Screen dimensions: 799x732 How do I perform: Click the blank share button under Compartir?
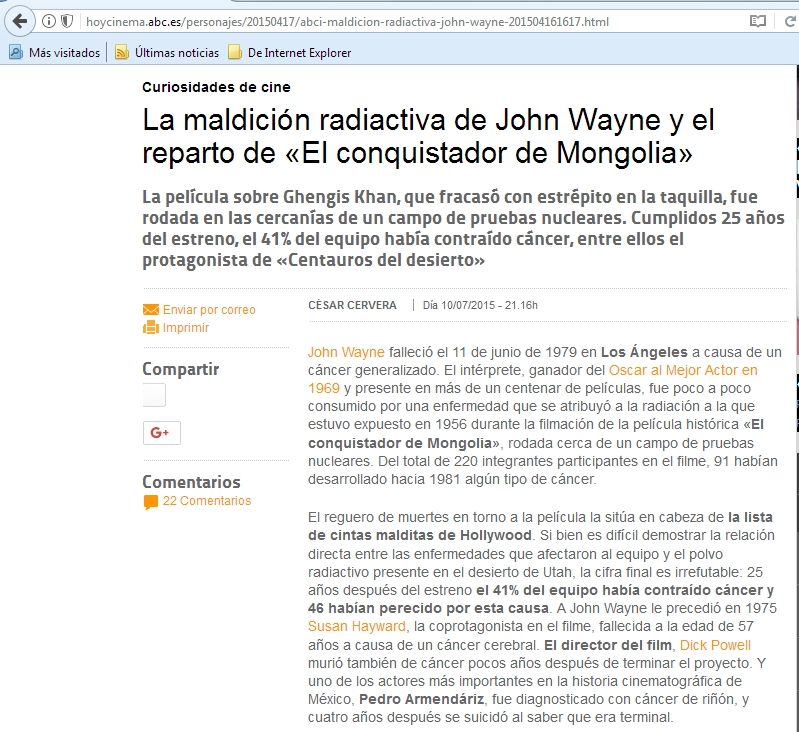pos(154,395)
